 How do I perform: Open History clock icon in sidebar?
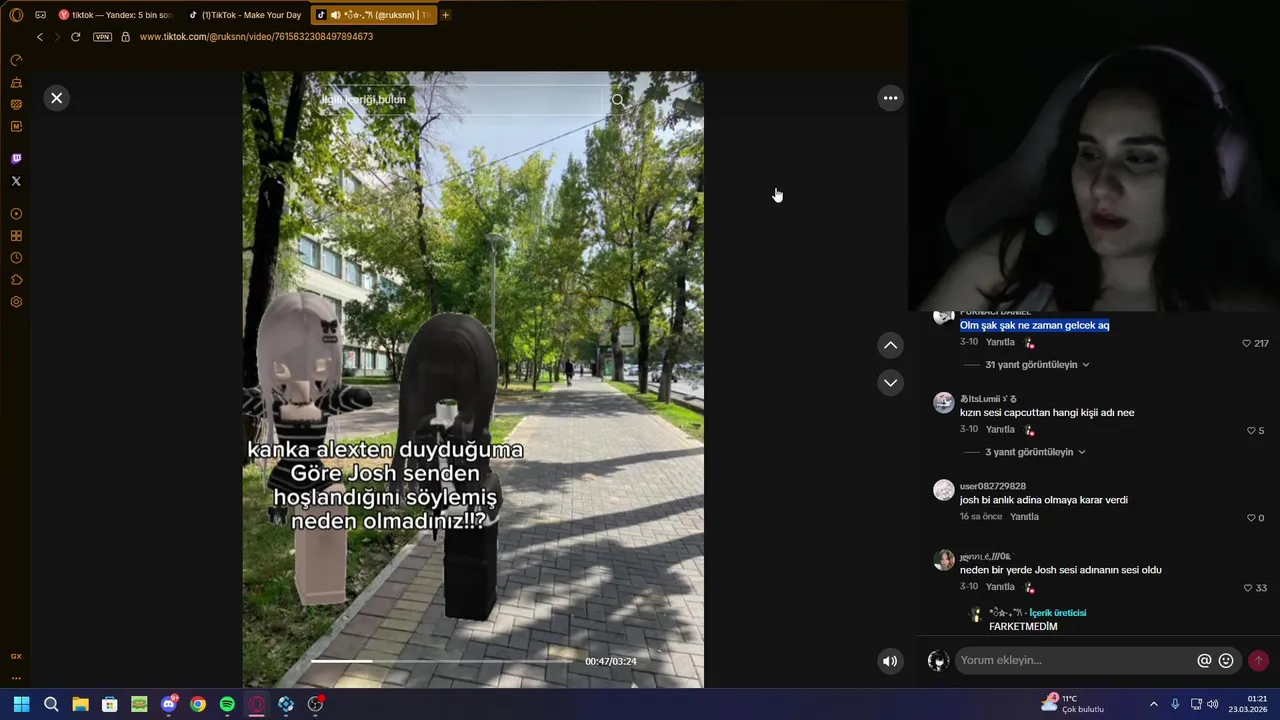pyautogui.click(x=16, y=258)
